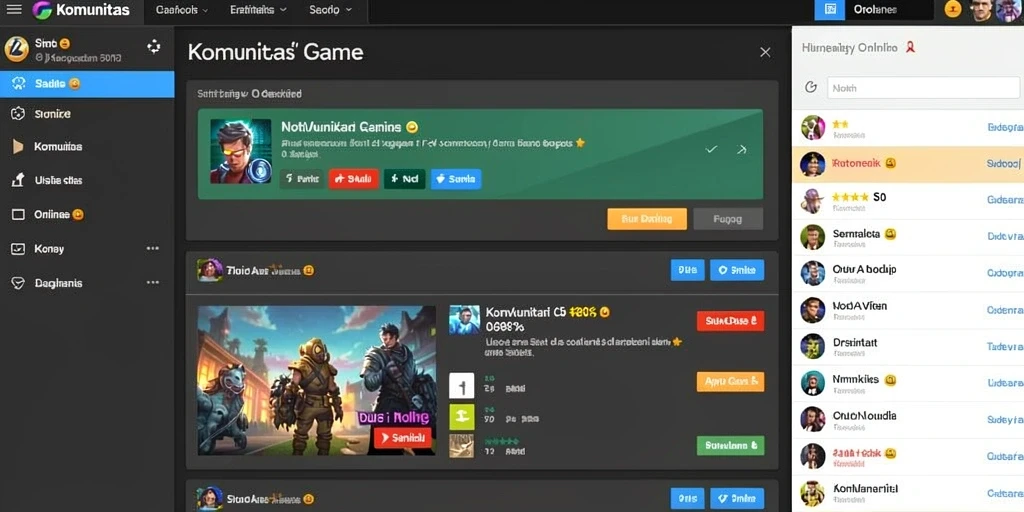Select the white number 1 rank box
Screen dimensions: 1024x512
point(462,386)
